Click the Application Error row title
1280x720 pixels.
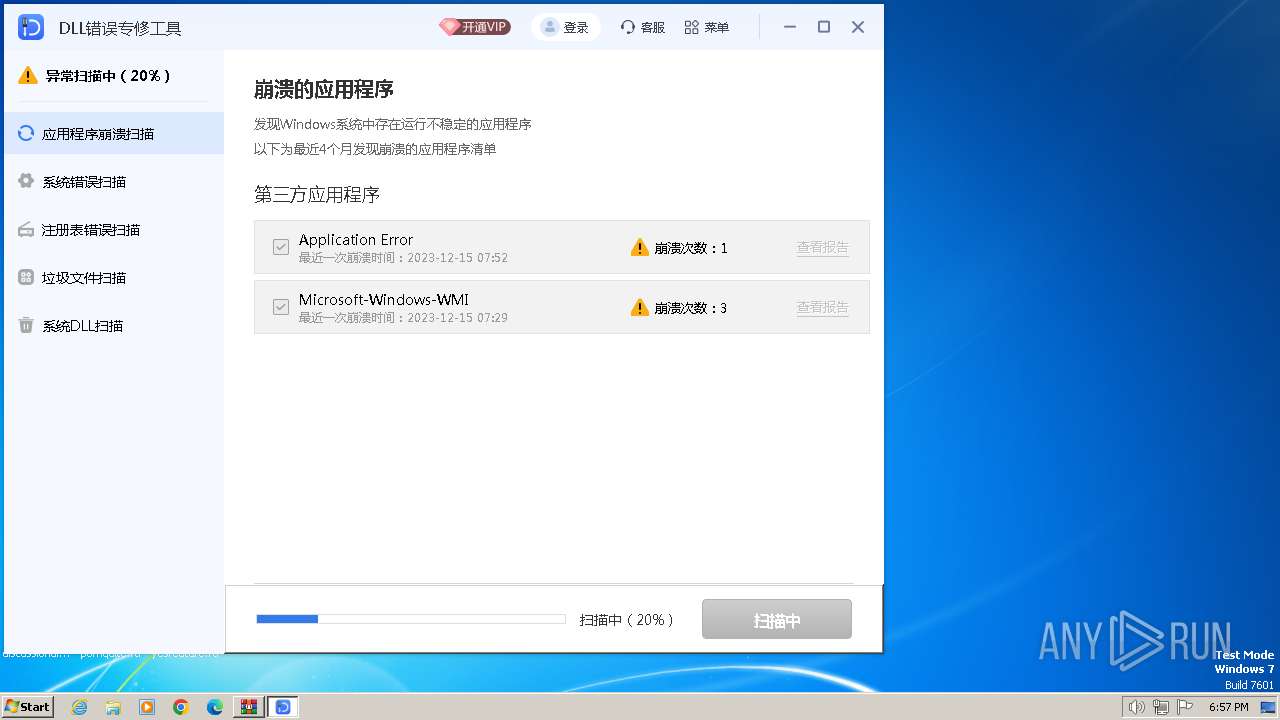pos(356,239)
